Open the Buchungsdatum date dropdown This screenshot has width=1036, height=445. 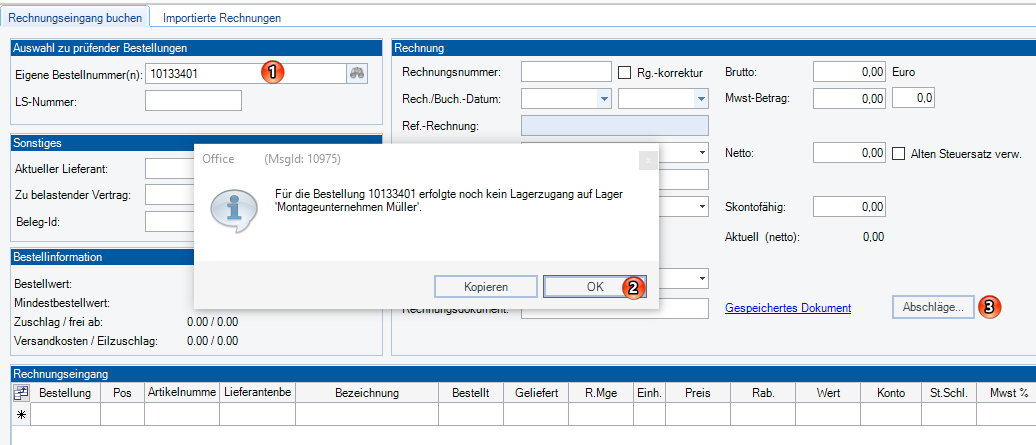(x=700, y=99)
